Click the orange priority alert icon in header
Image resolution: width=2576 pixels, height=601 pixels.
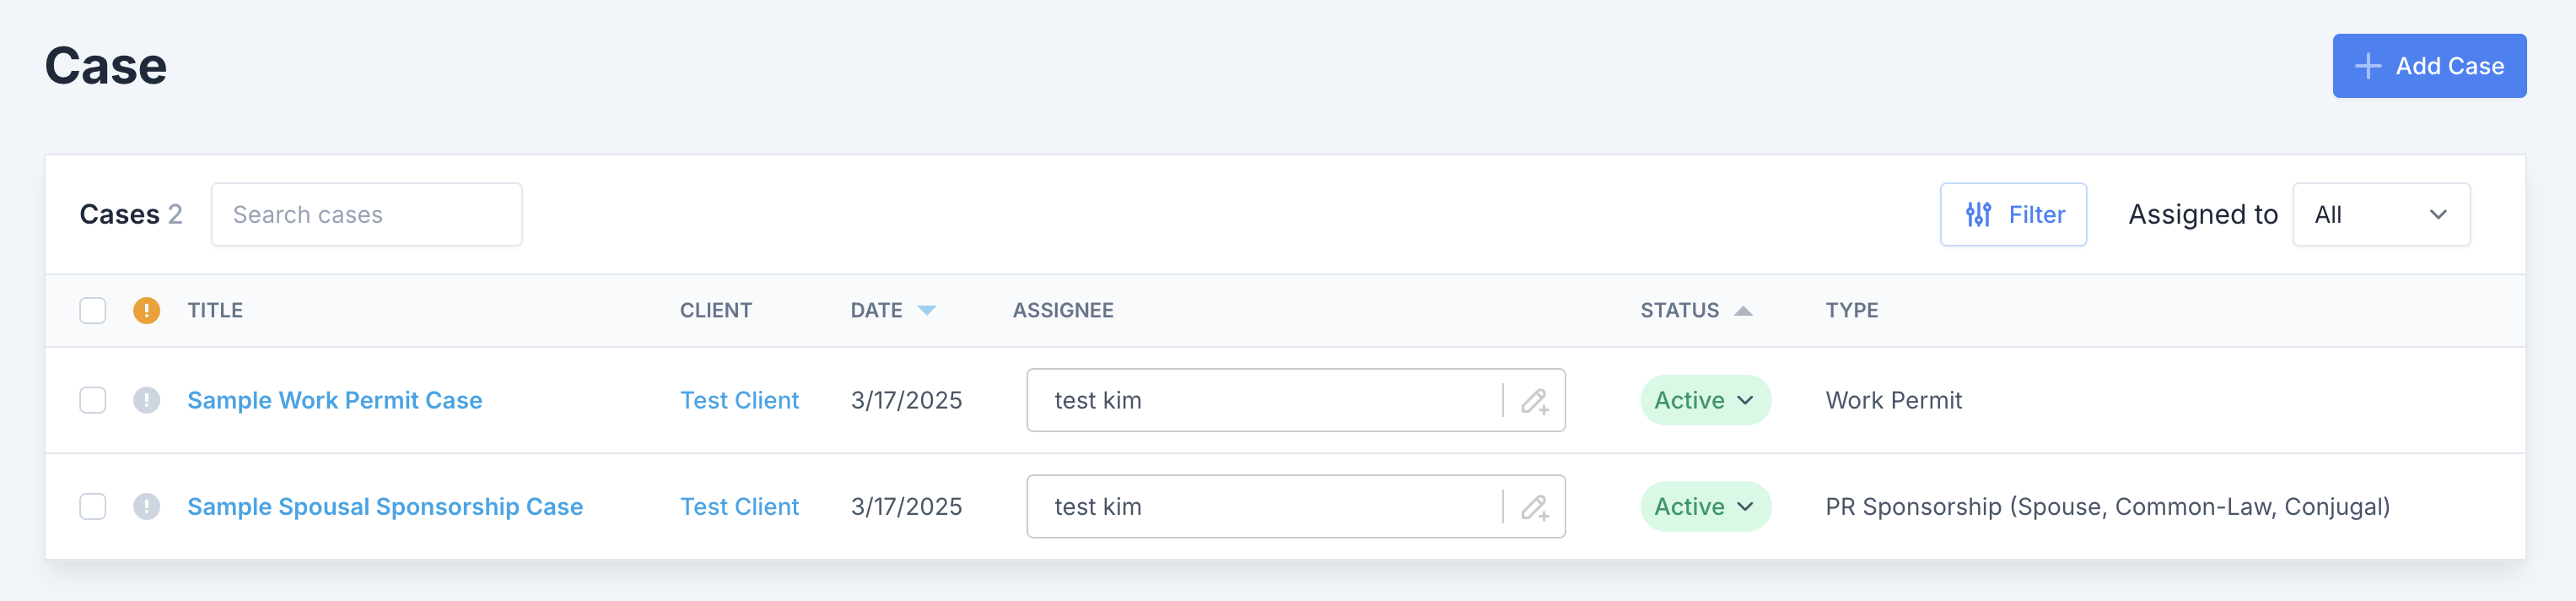[147, 310]
